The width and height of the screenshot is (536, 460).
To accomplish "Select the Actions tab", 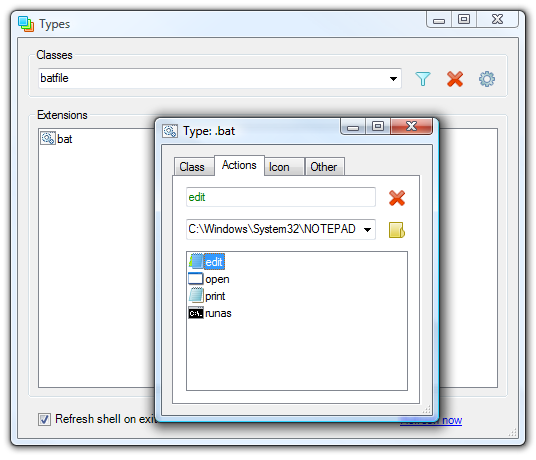I will [x=239, y=165].
